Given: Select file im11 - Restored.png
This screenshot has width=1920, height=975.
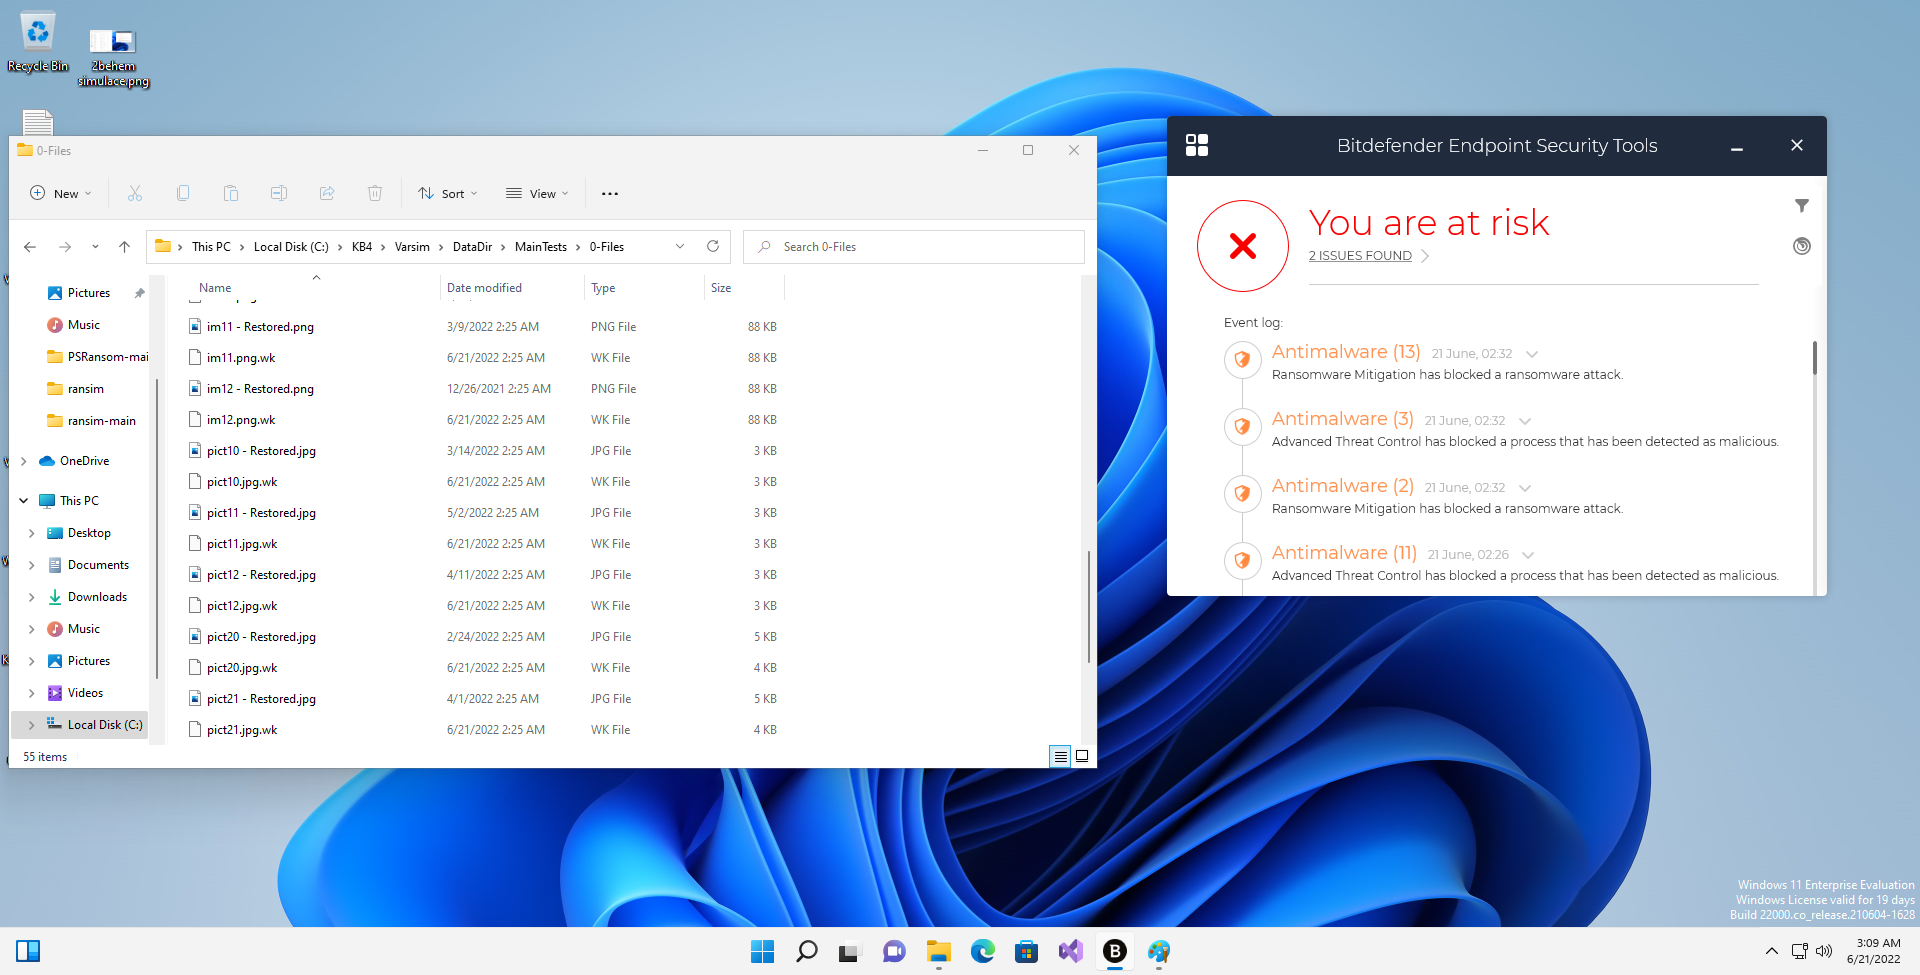Looking at the screenshot, I should (x=260, y=327).
